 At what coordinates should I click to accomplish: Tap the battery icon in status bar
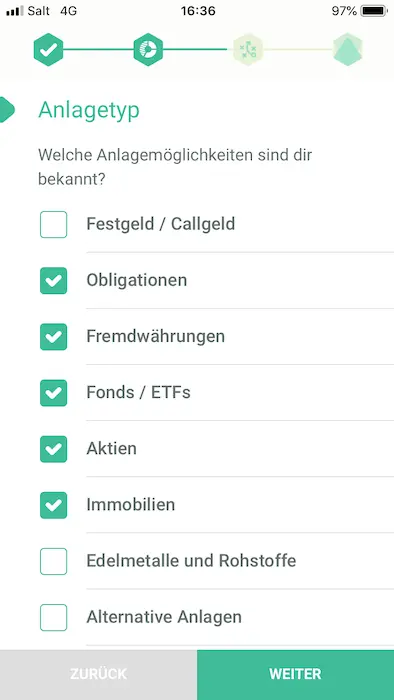(x=374, y=11)
